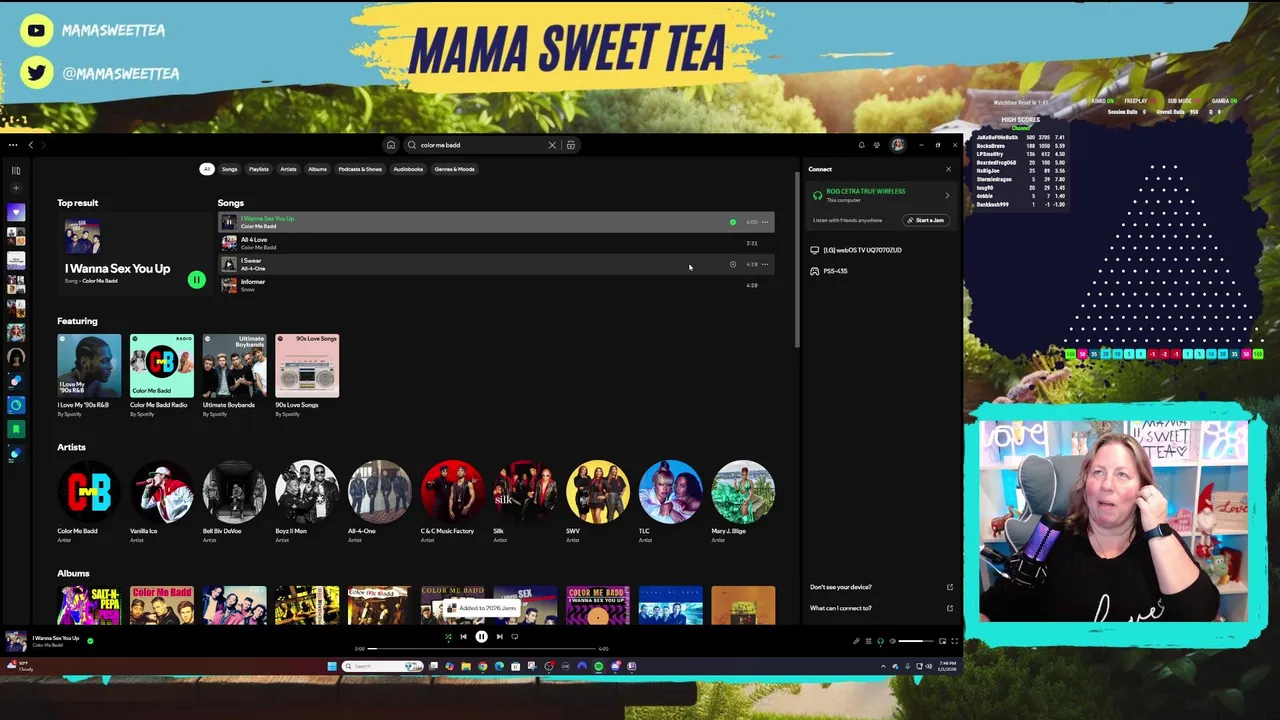Open Mary J. Blige artist page
Screen dimensions: 1280x720
point(743,501)
